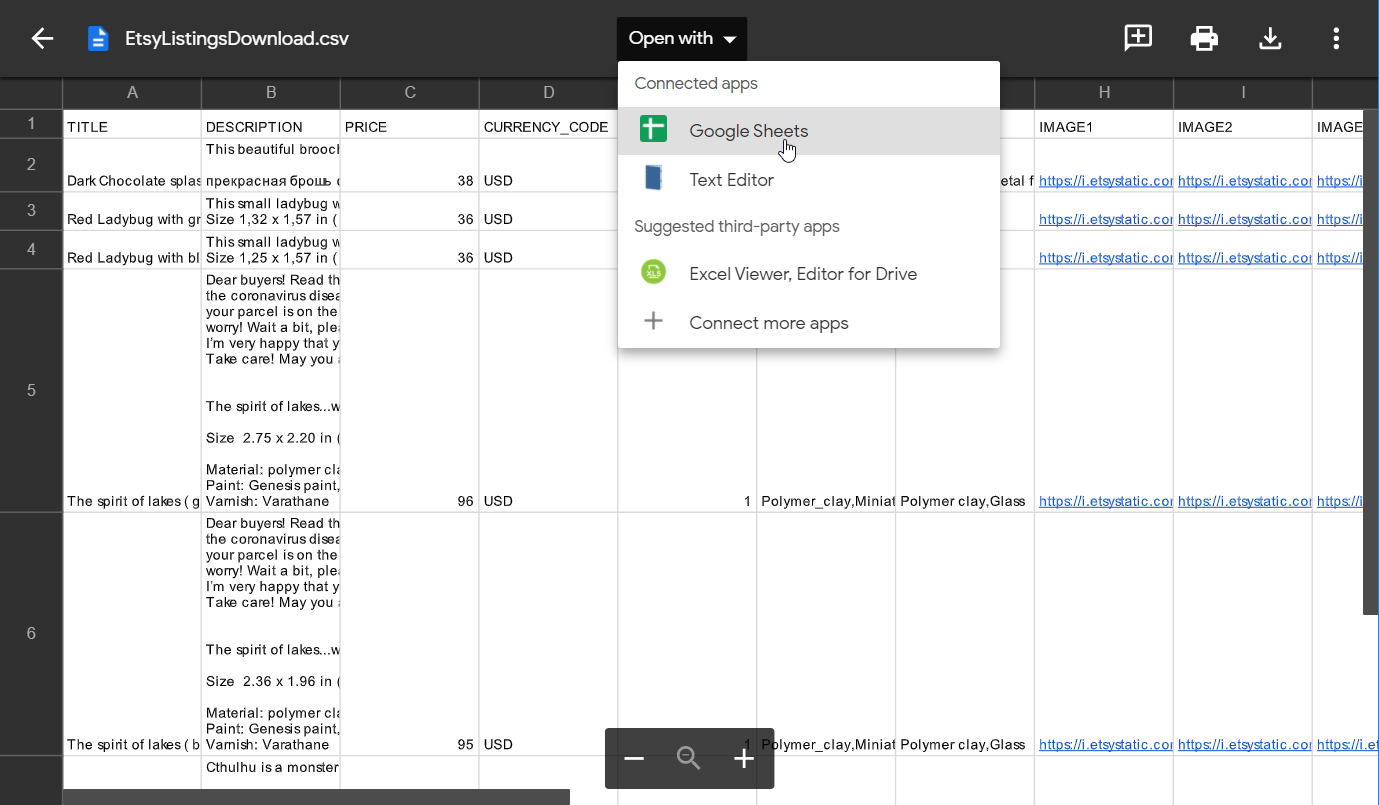
Task: Download the CSV file
Action: (1270, 39)
